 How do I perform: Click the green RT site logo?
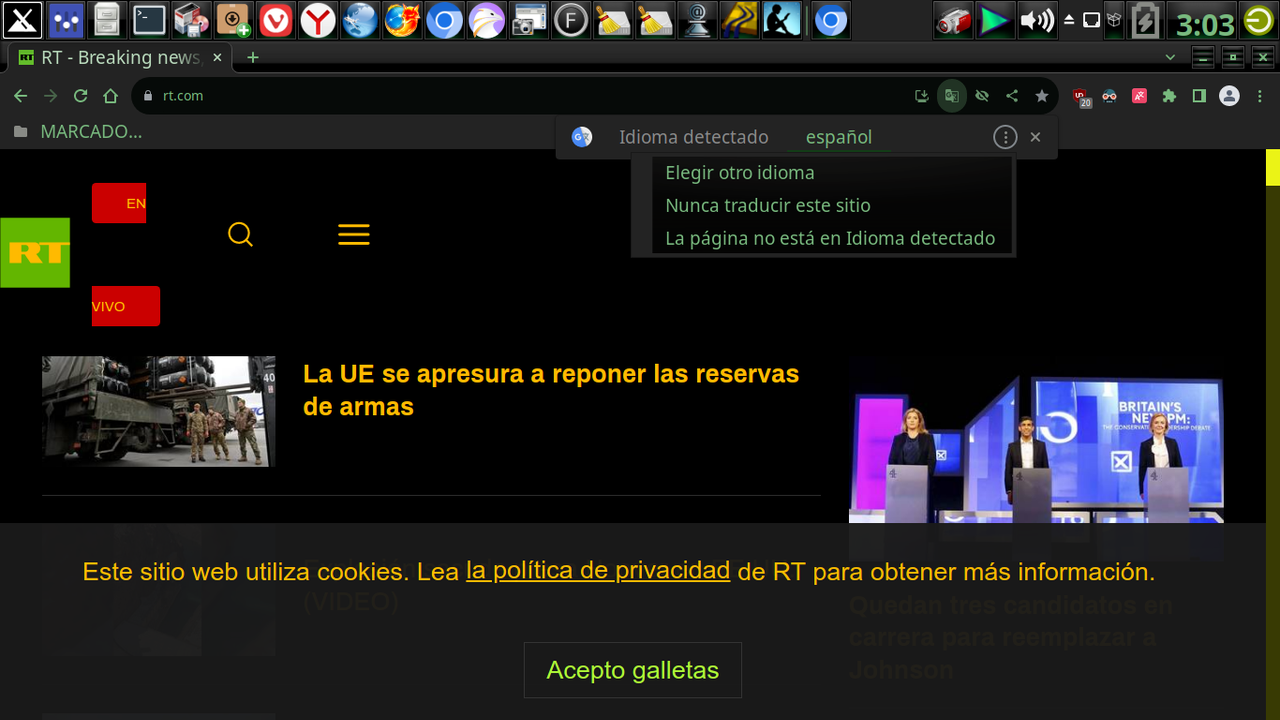35,252
